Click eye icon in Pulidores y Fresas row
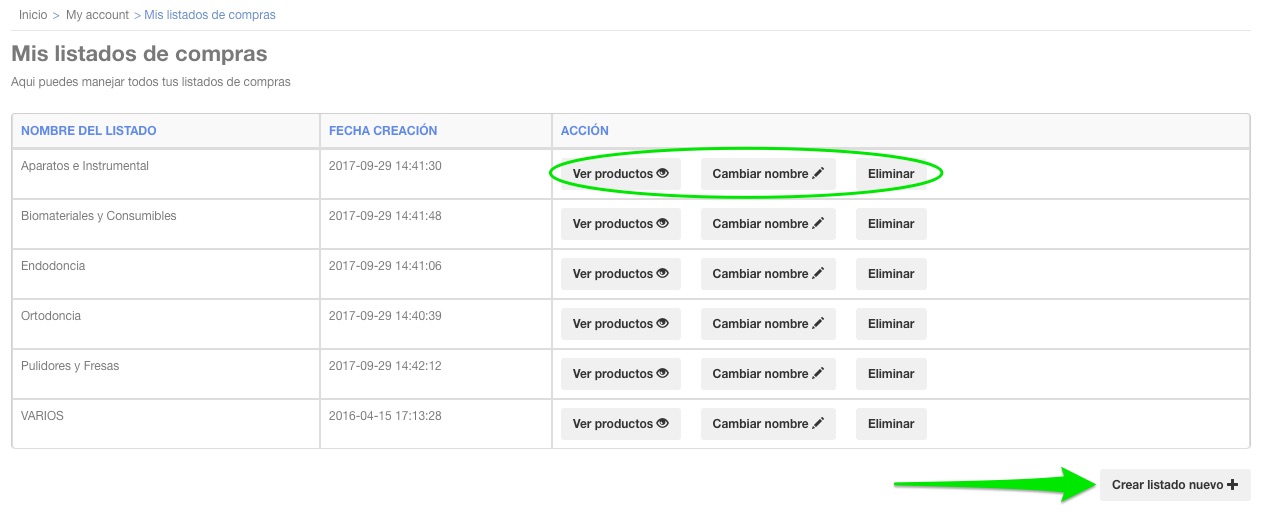This screenshot has width=1263, height=516. [x=662, y=373]
